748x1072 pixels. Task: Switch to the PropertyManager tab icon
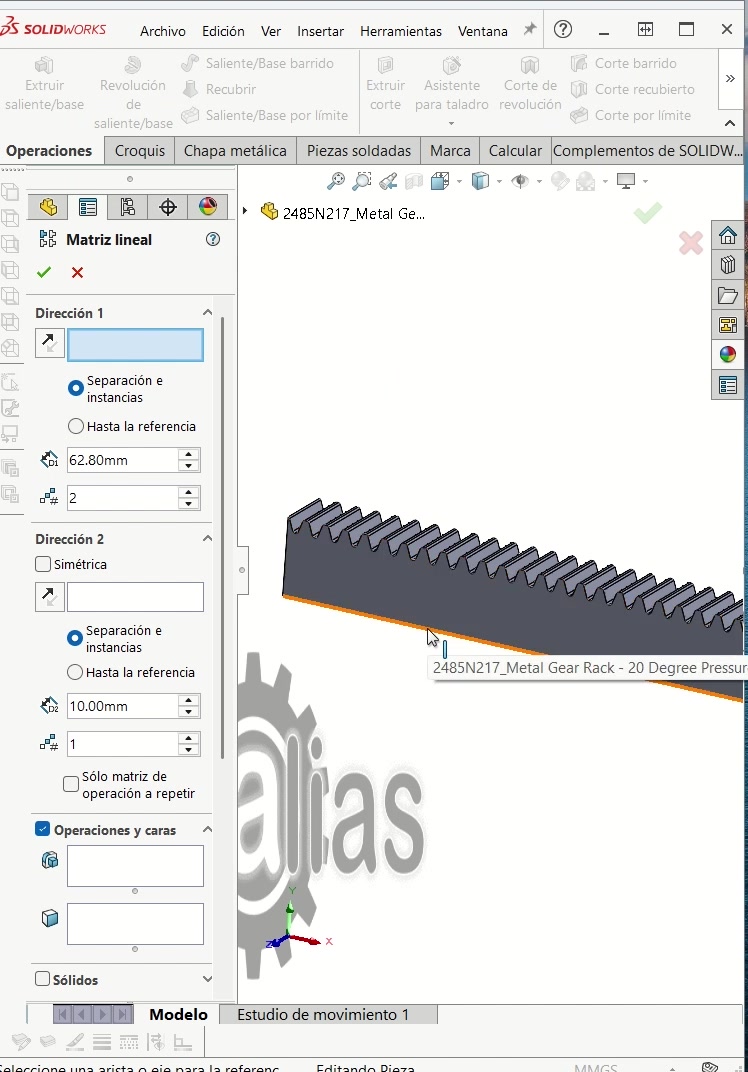pyautogui.click(x=88, y=206)
